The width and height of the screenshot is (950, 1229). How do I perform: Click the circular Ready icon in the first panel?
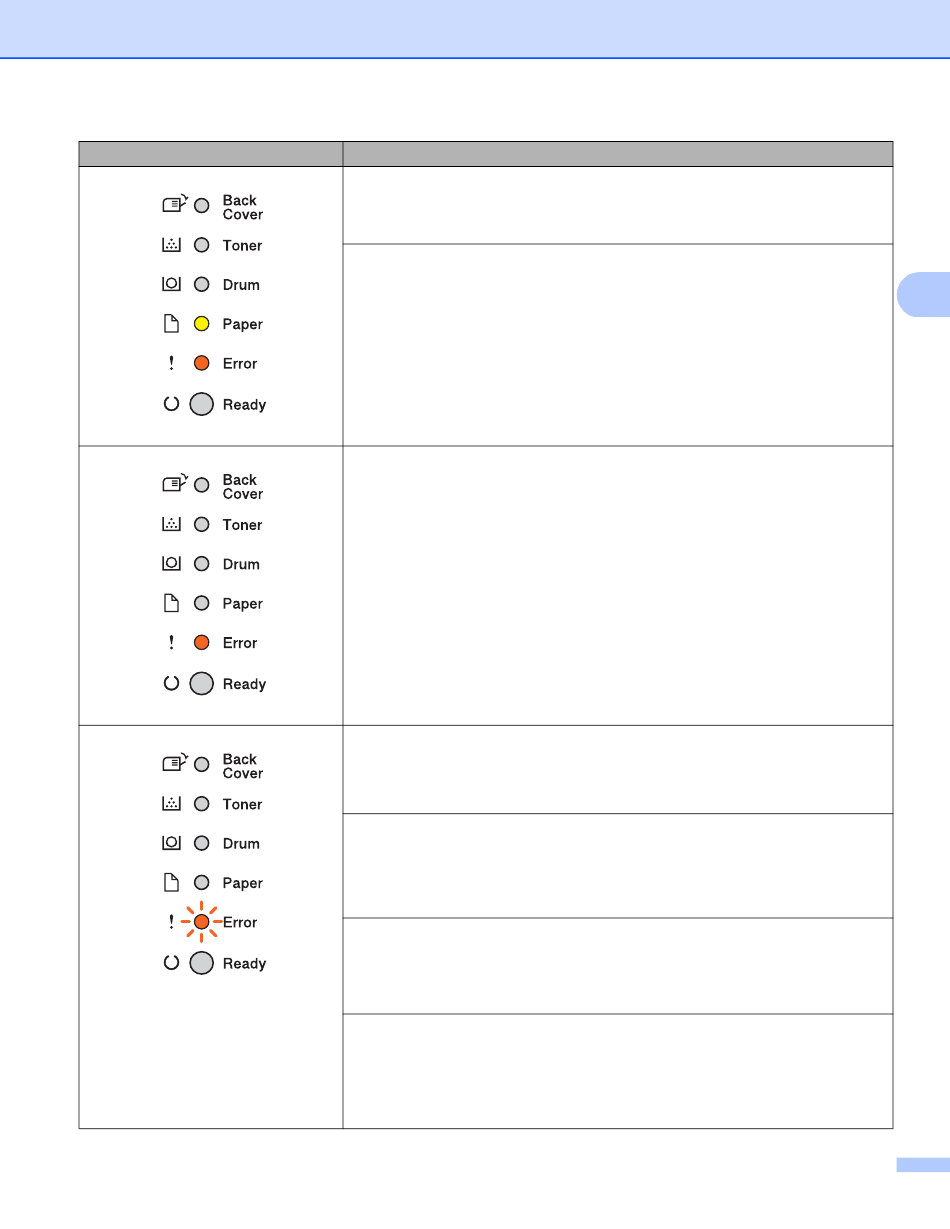[171, 404]
